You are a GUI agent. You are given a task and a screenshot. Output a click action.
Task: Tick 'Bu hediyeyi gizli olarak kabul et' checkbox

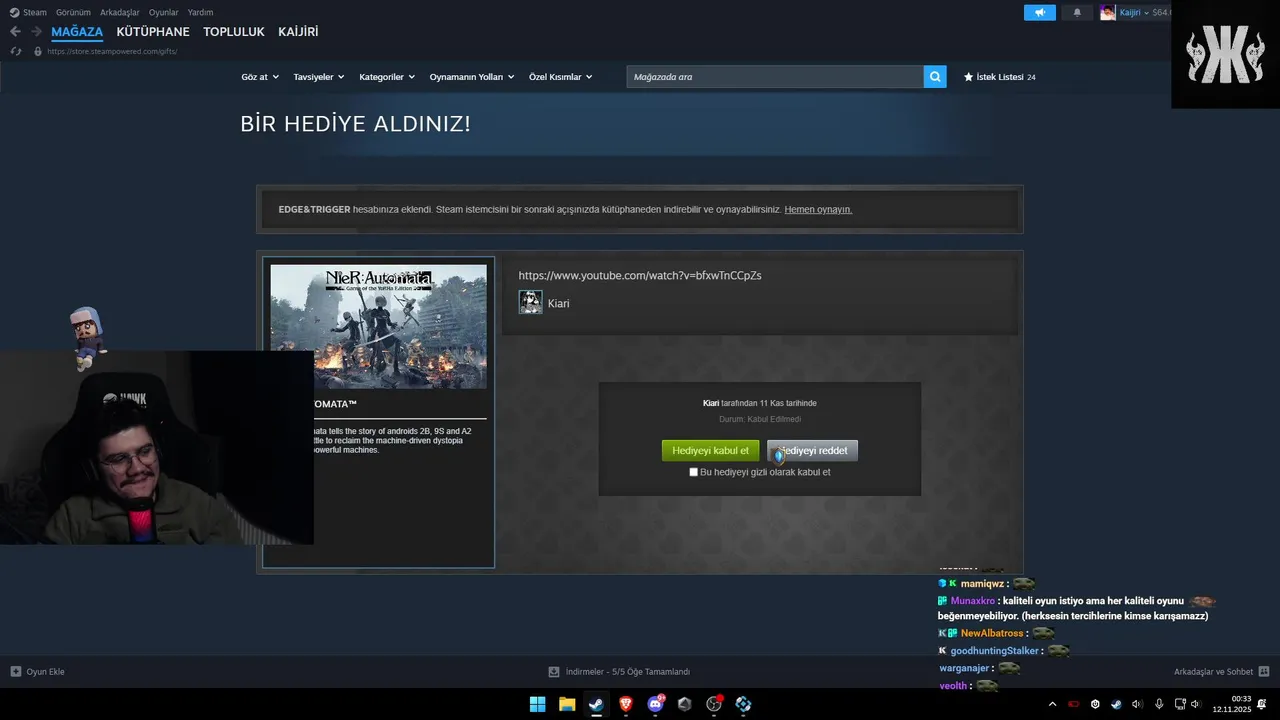tap(694, 472)
